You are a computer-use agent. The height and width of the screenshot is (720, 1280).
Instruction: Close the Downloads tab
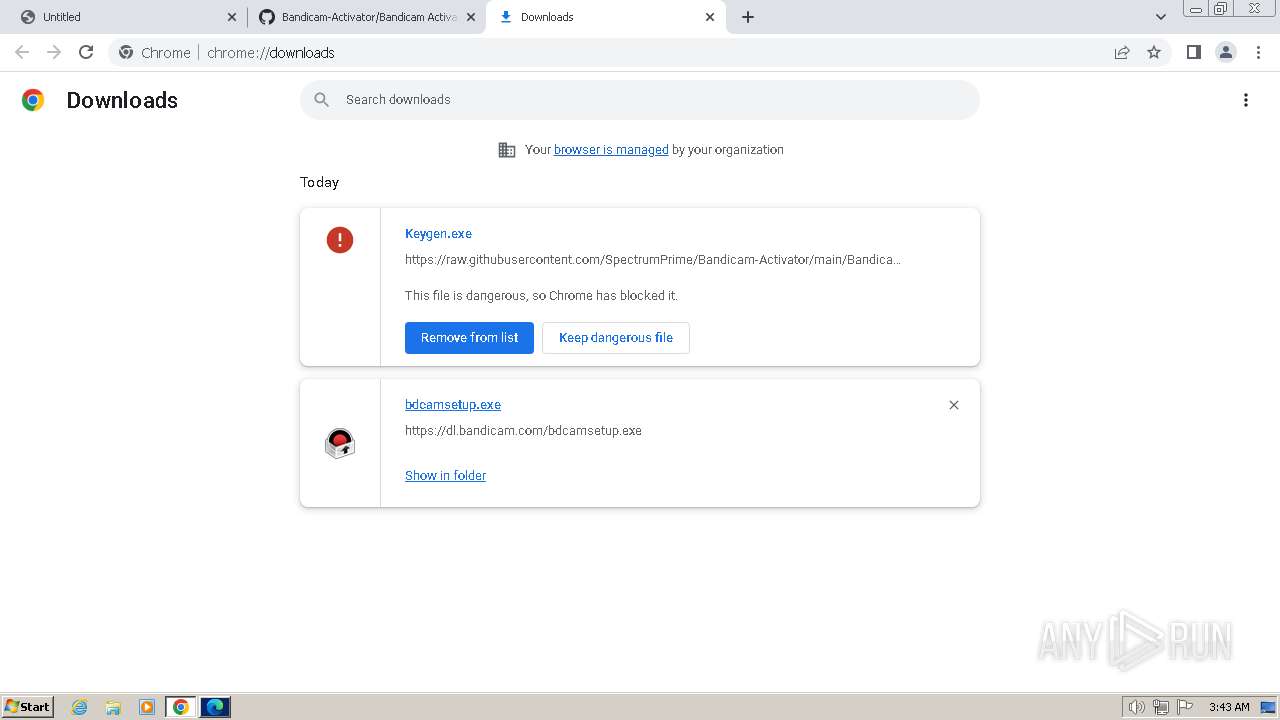click(x=710, y=17)
